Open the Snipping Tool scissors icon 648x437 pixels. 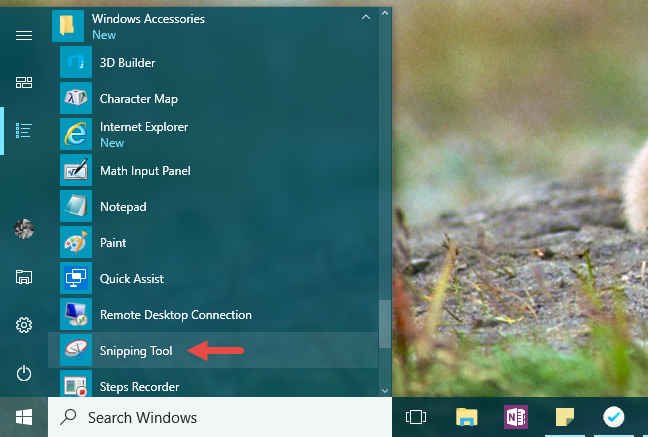pyautogui.click(x=76, y=350)
